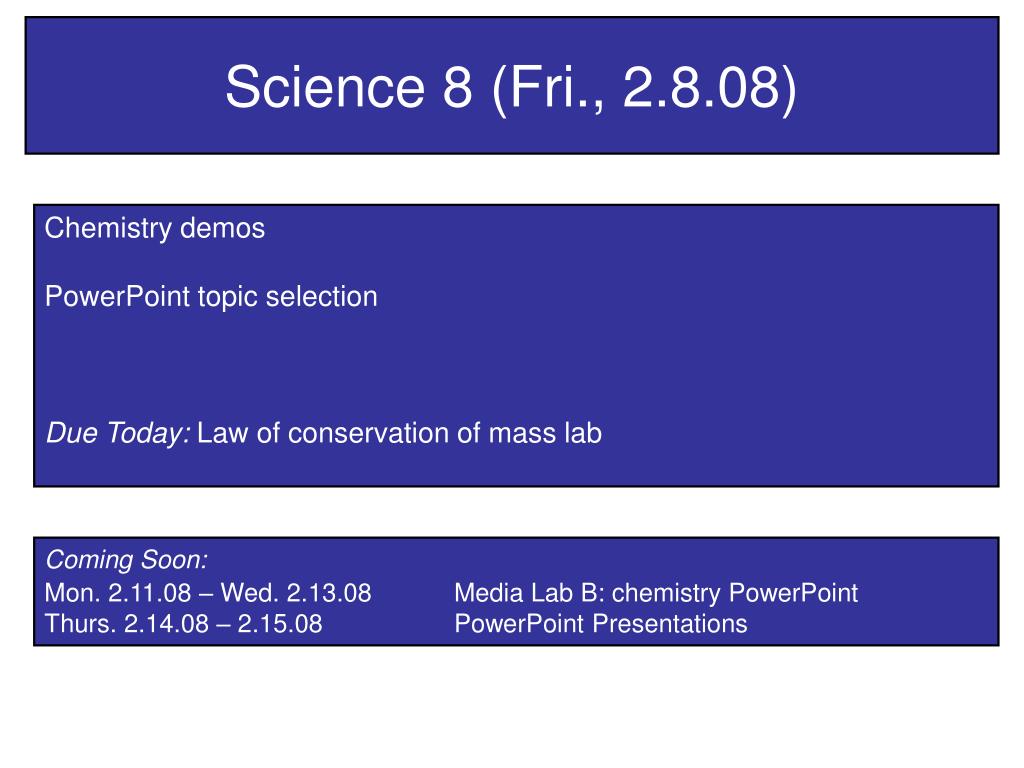Click the word Science in the title
The image size is (1024, 768).
click(325, 88)
